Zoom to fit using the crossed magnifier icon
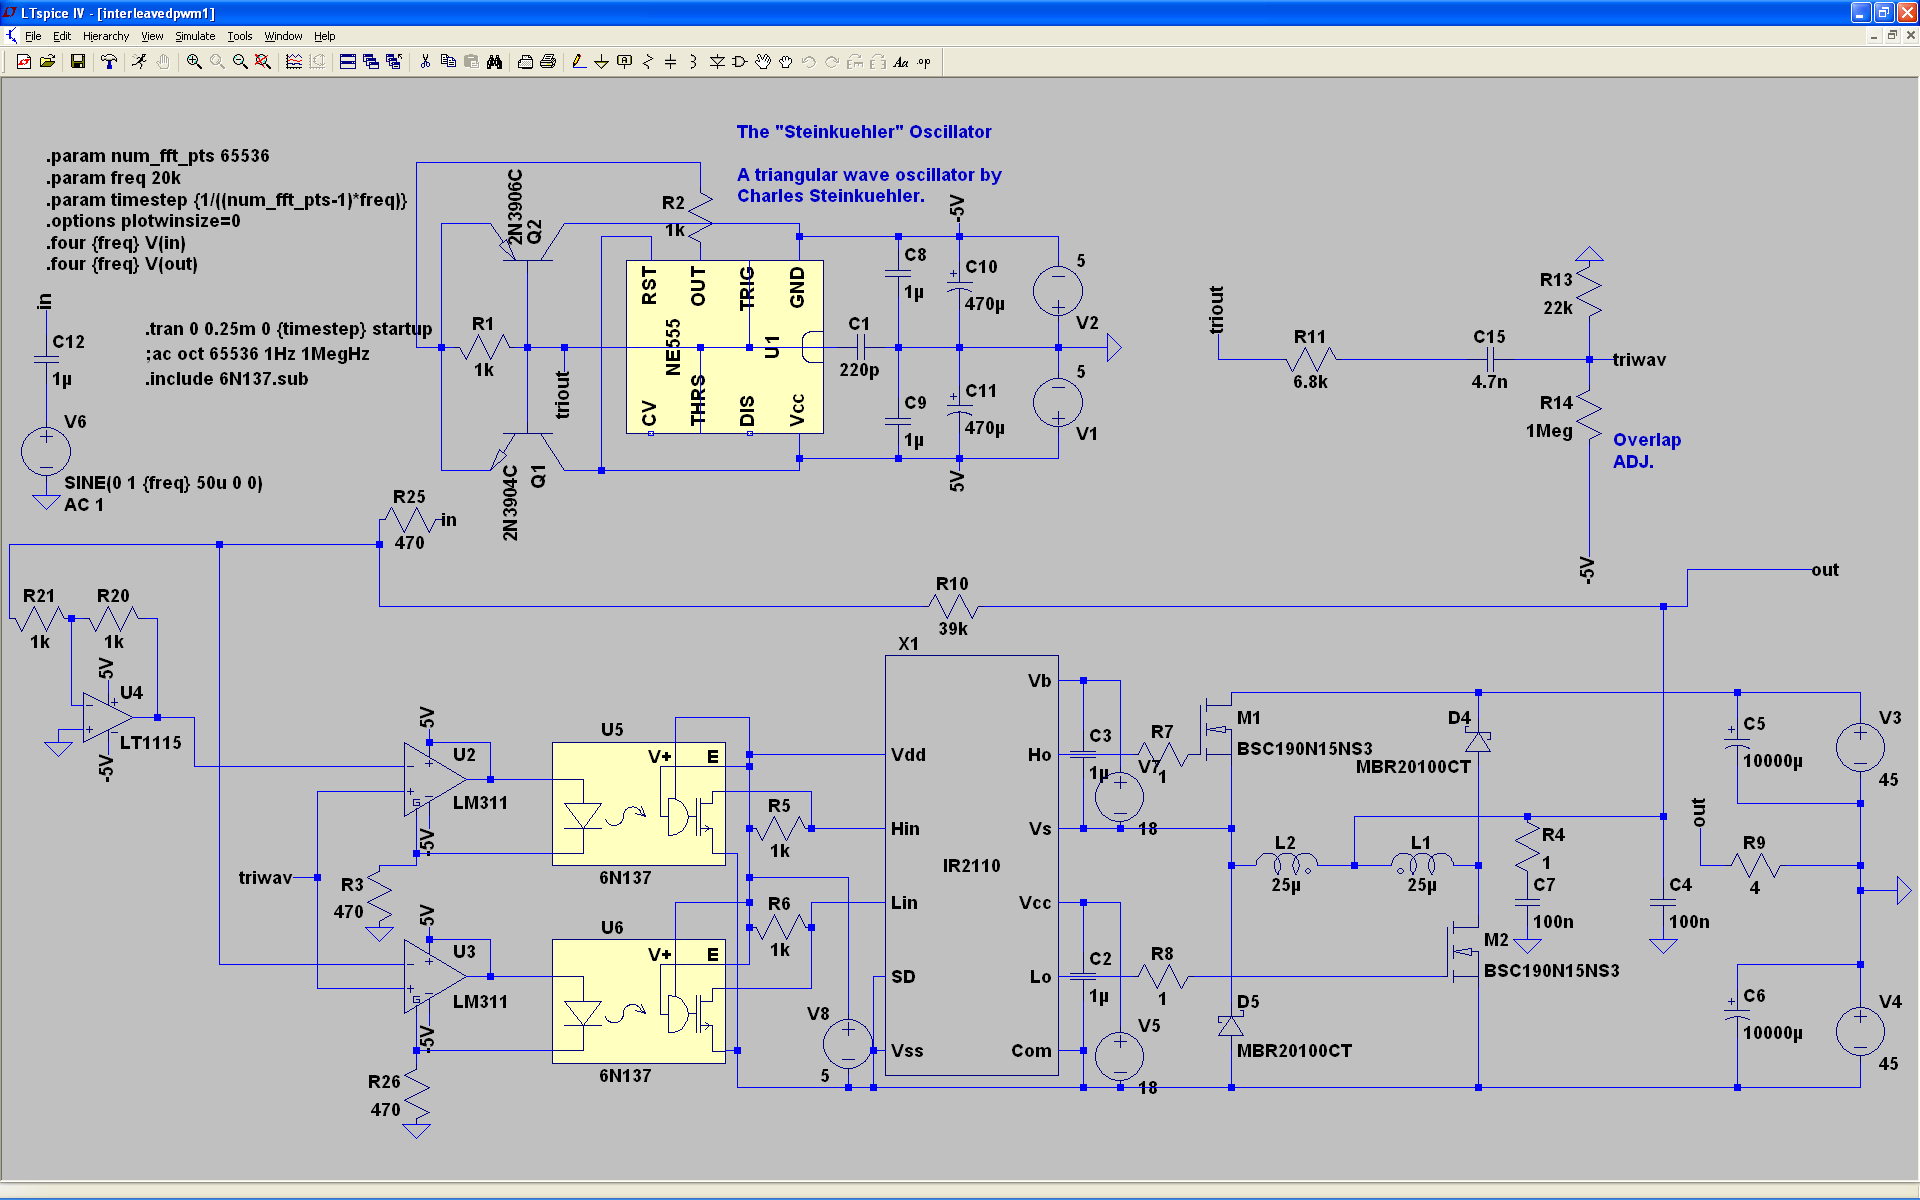1920x1200 pixels. point(263,62)
